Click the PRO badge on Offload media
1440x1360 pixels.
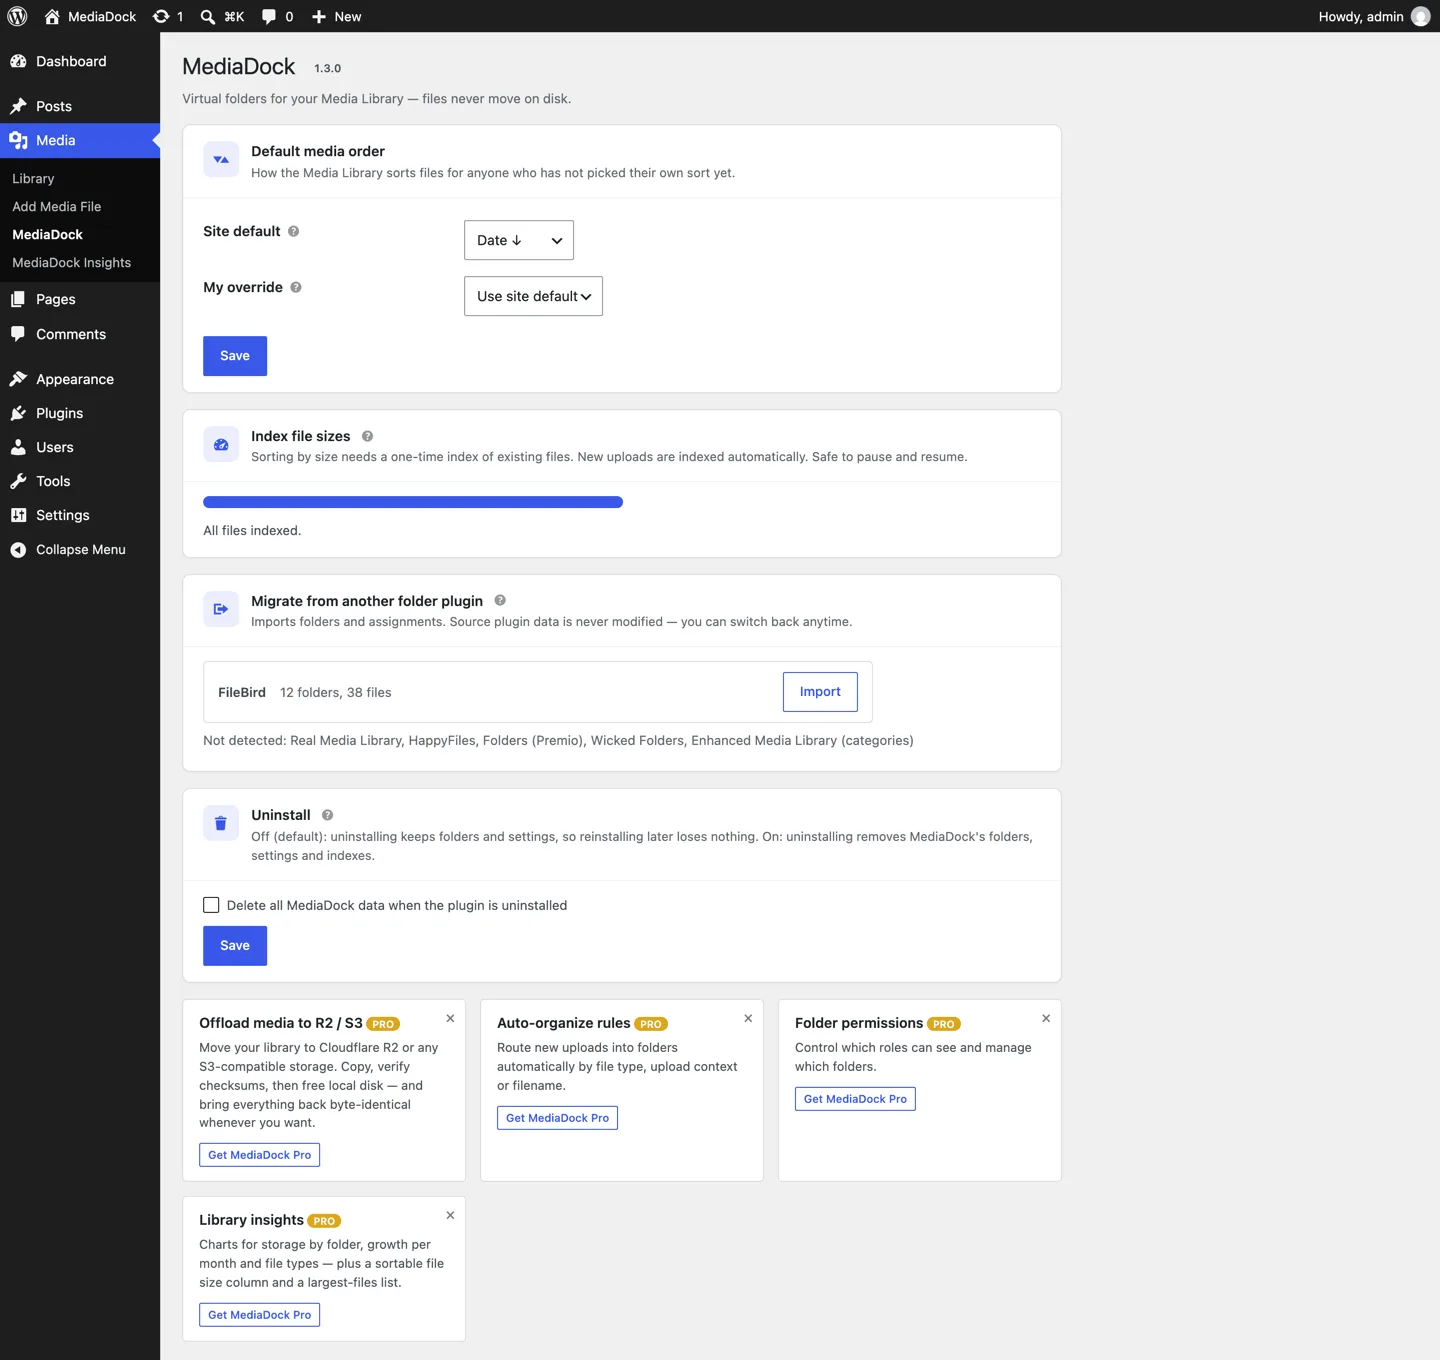pyautogui.click(x=383, y=1024)
